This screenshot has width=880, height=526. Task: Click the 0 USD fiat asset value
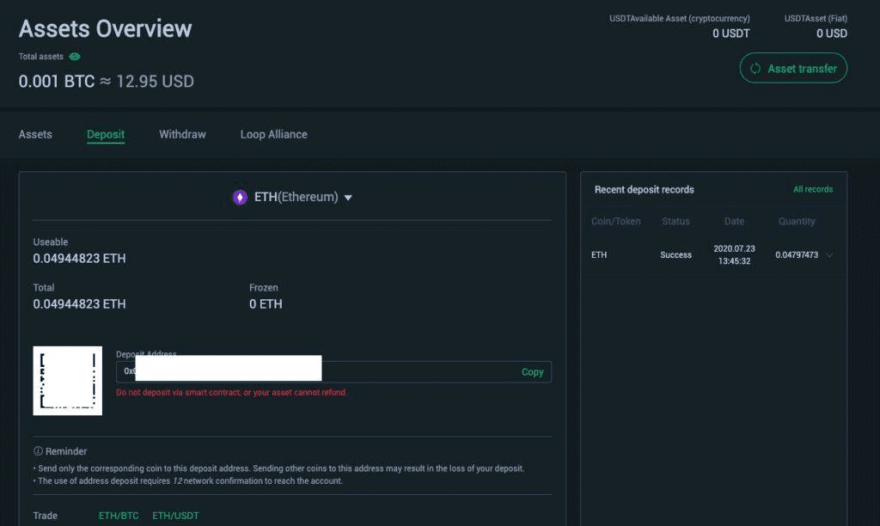pyautogui.click(x=832, y=34)
